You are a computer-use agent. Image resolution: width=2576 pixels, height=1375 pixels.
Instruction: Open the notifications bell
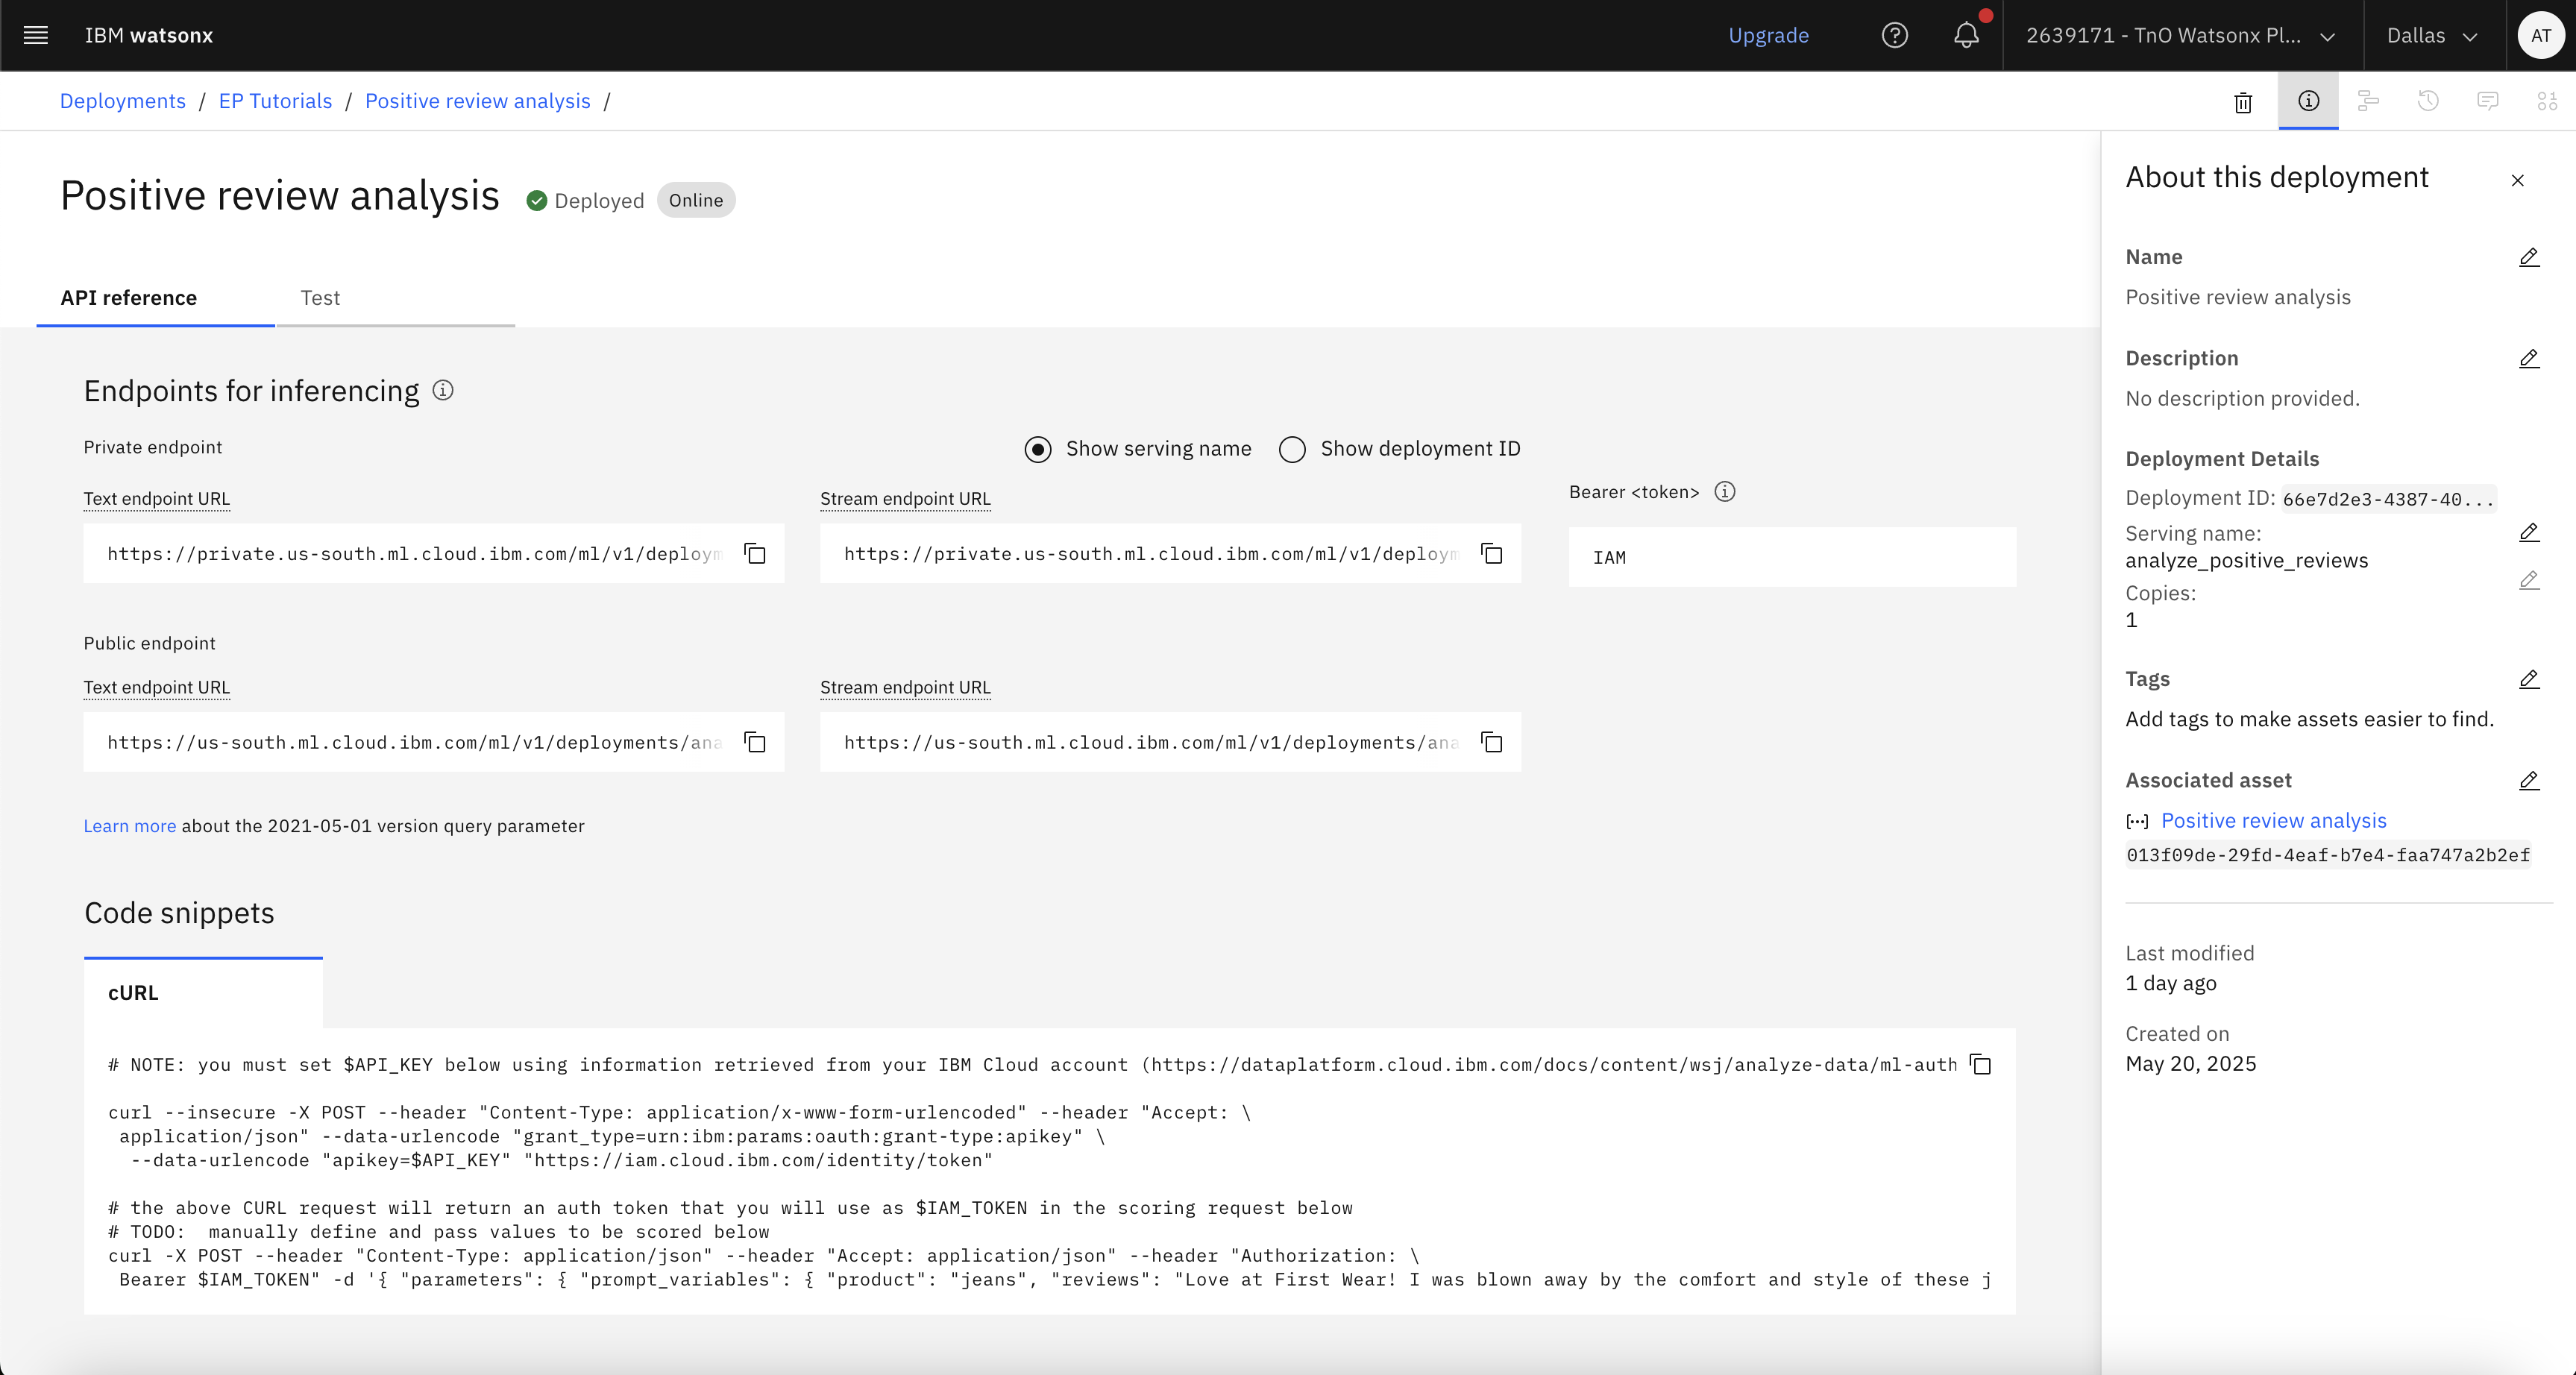[1966, 36]
